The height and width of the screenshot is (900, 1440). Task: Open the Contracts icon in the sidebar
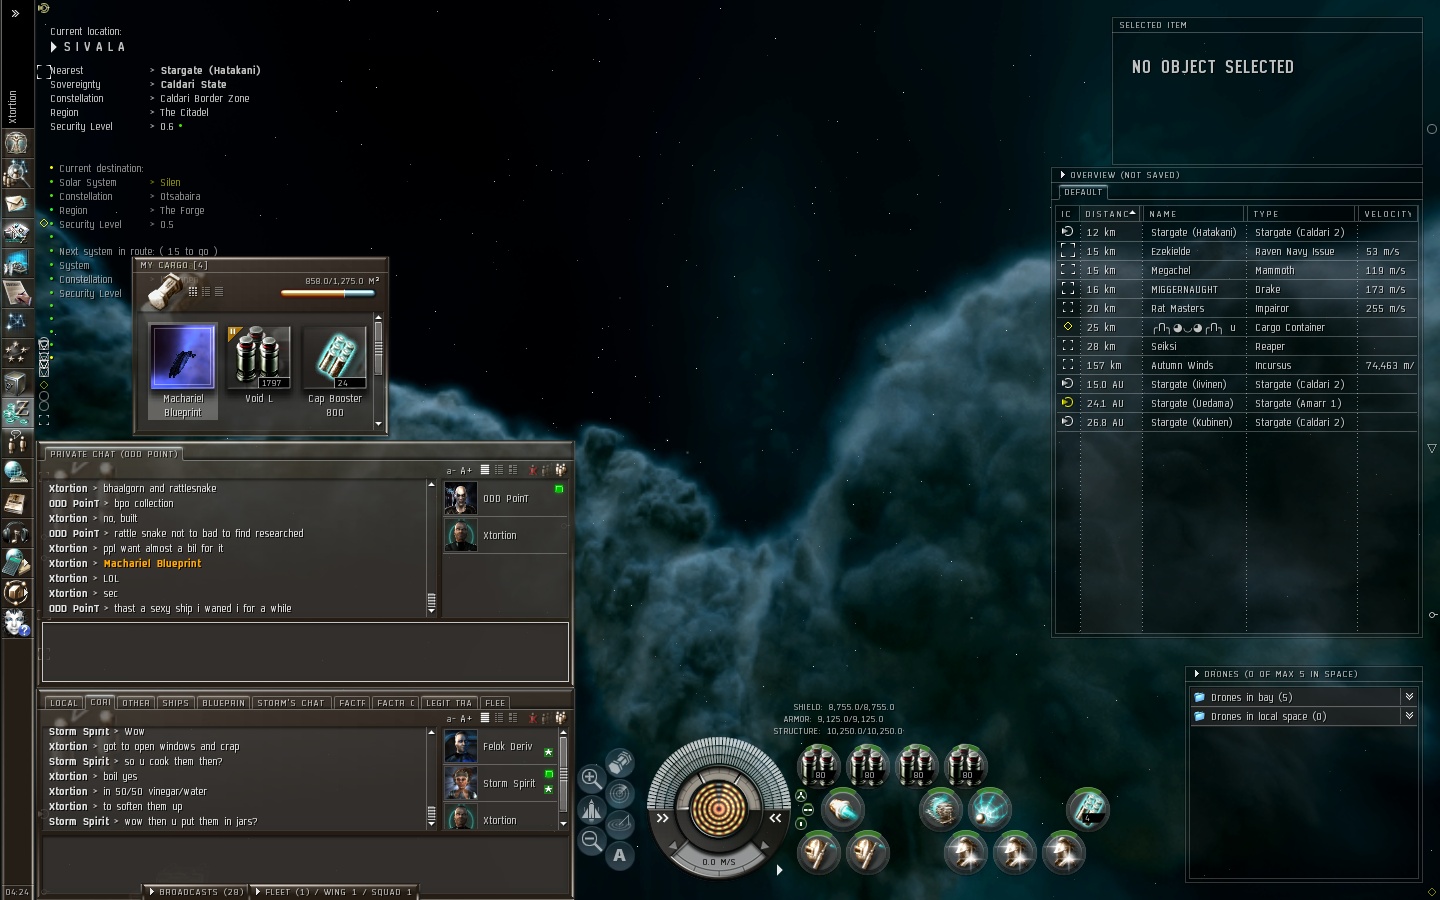(x=16, y=292)
